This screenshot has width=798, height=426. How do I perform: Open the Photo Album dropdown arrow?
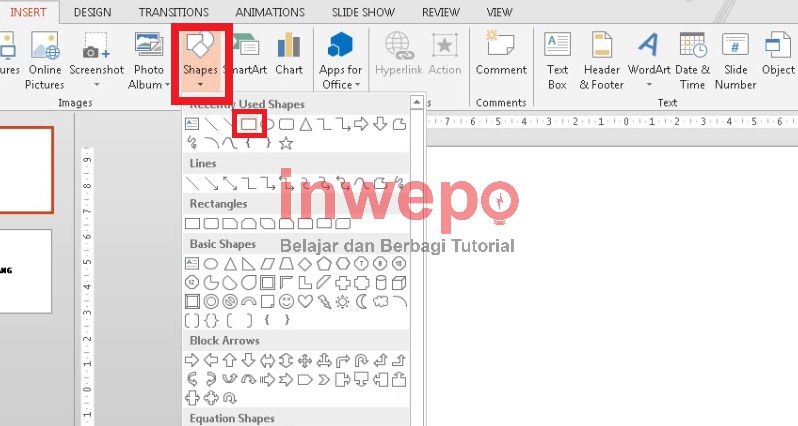167,84
